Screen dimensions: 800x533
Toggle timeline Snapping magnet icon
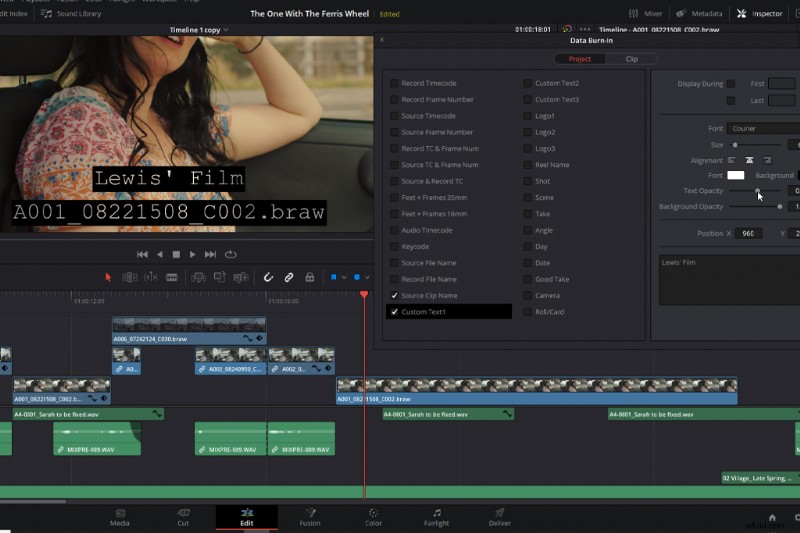point(268,277)
